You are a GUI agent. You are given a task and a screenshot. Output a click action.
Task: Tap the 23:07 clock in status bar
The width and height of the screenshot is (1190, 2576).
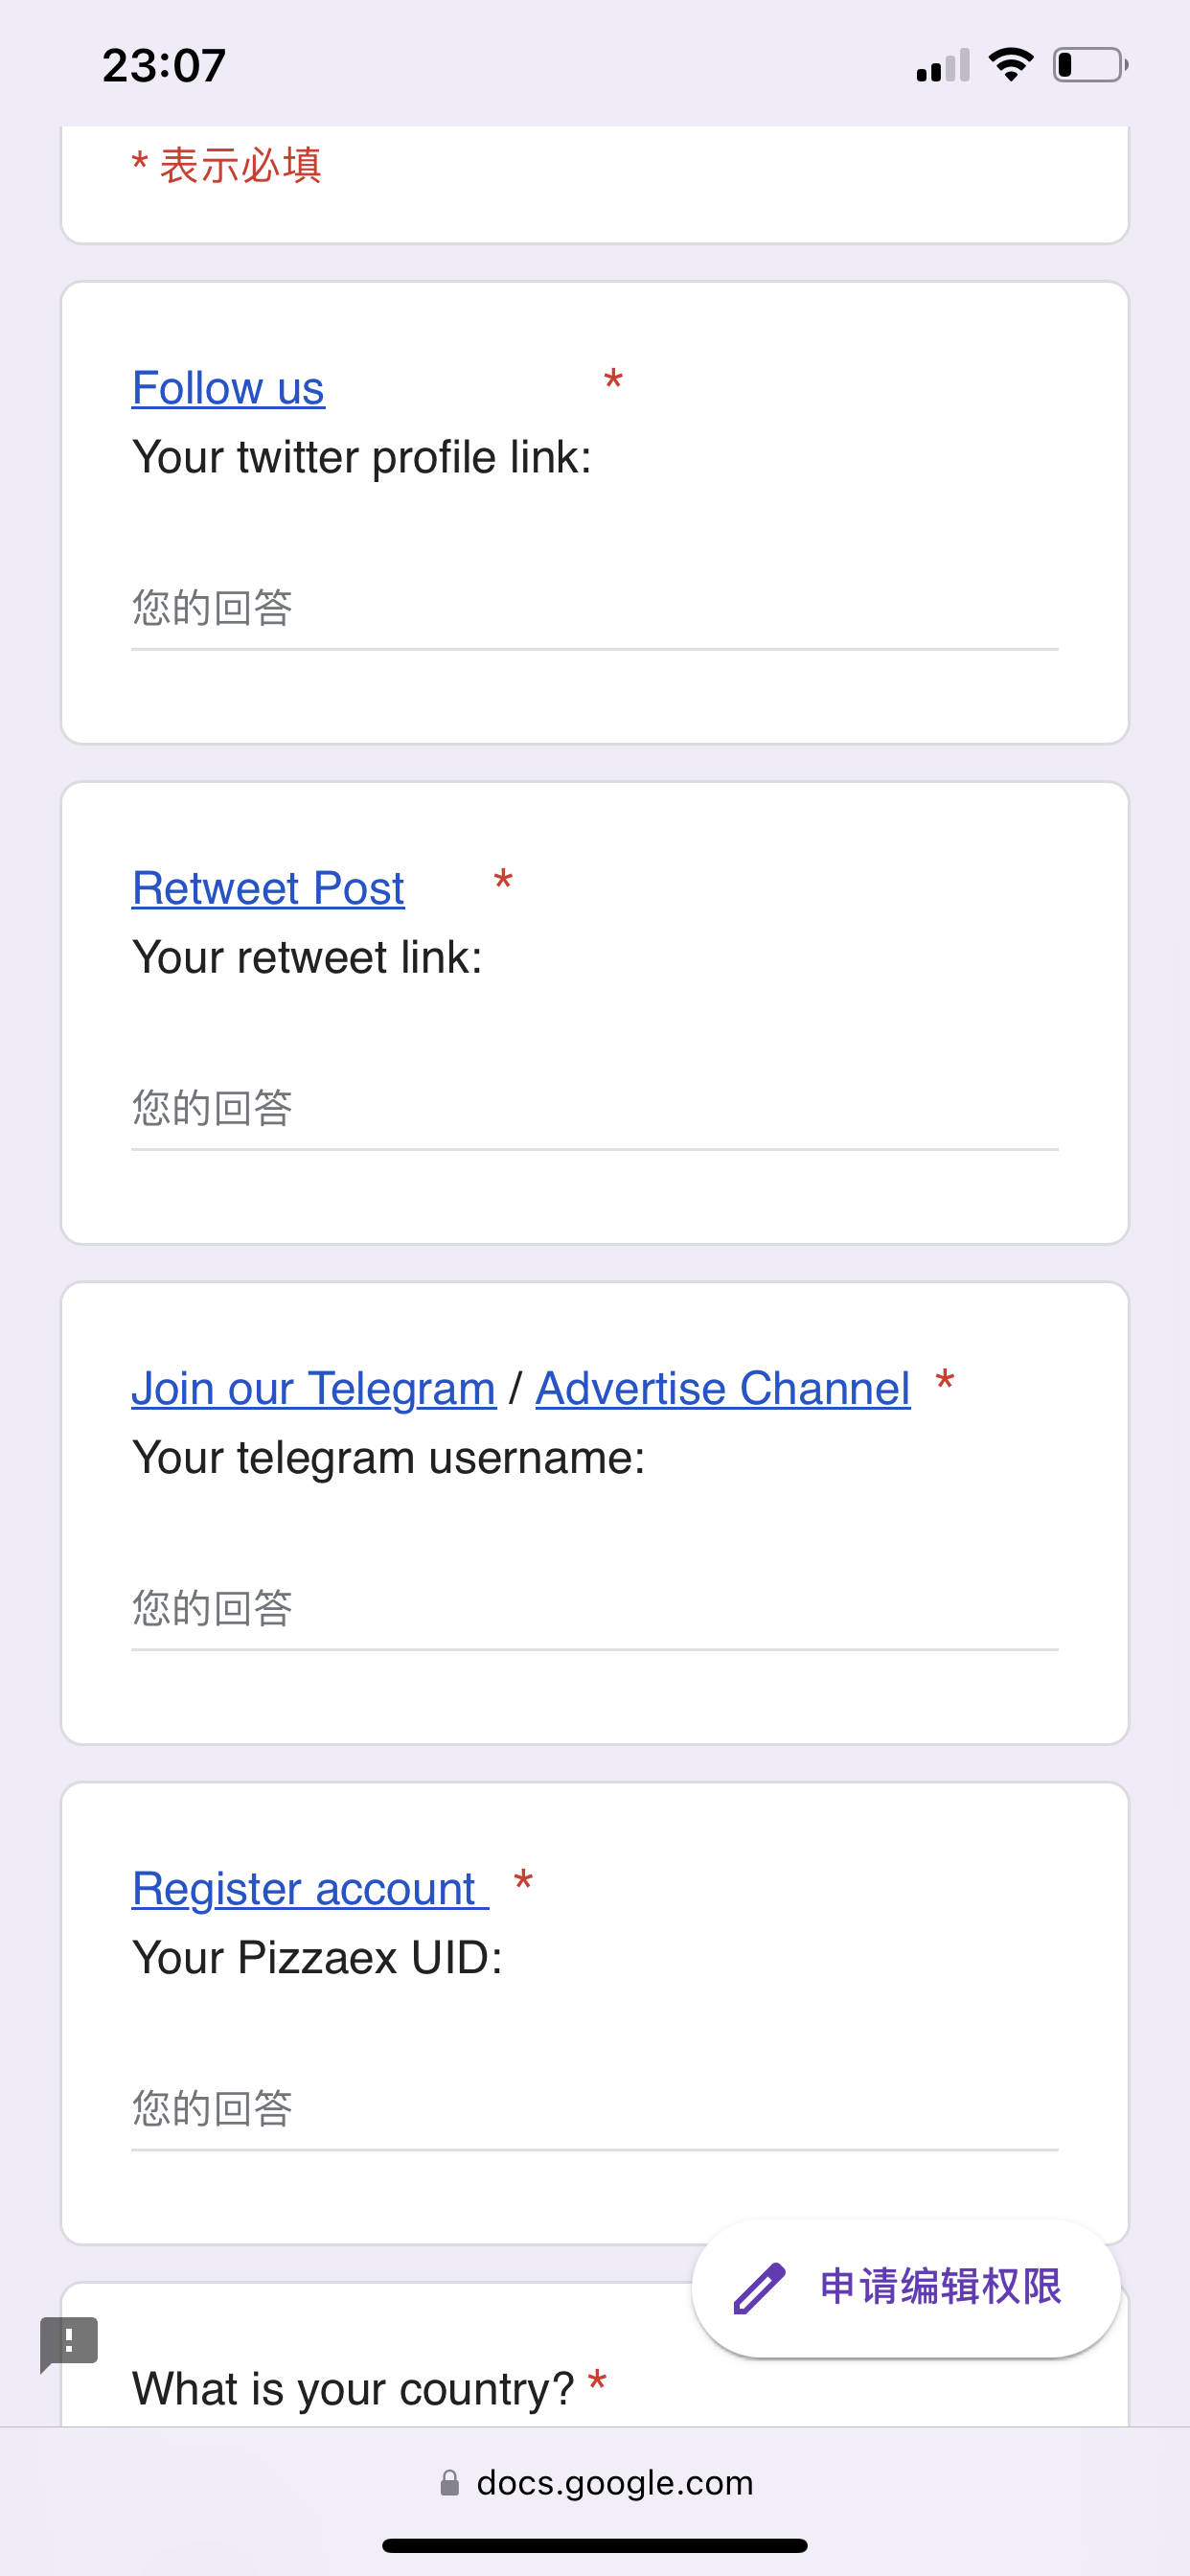coord(164,66)
